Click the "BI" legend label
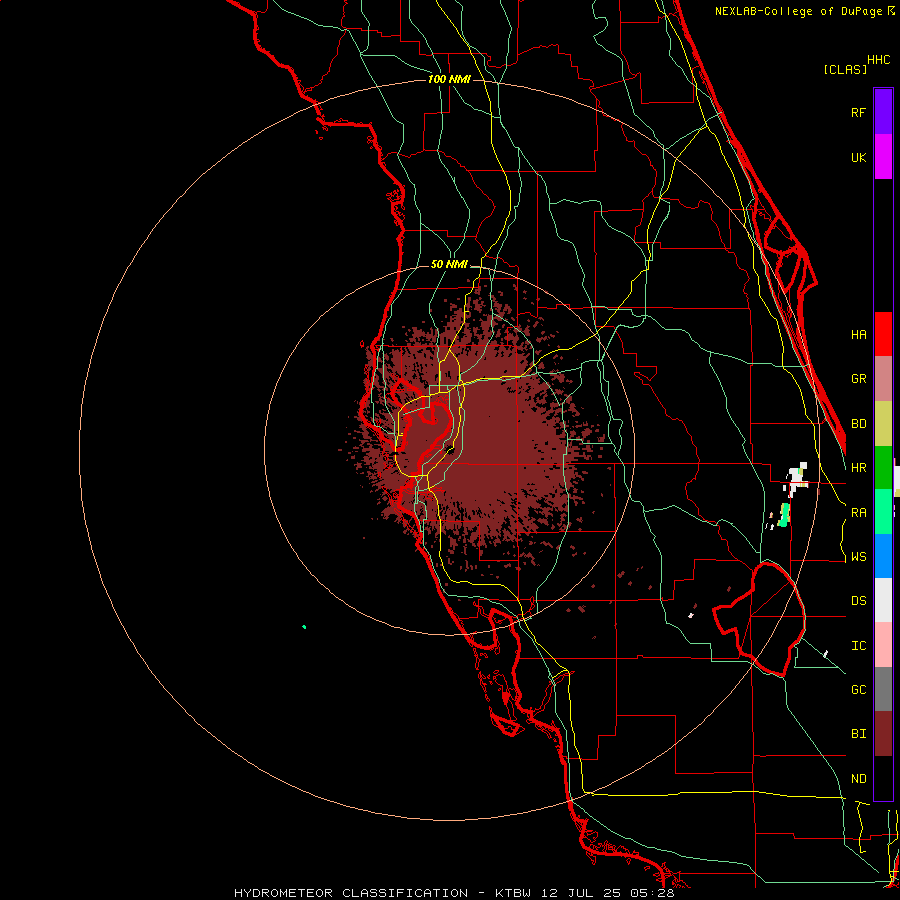This screenshot has height=900, width=900. [858, 734]
